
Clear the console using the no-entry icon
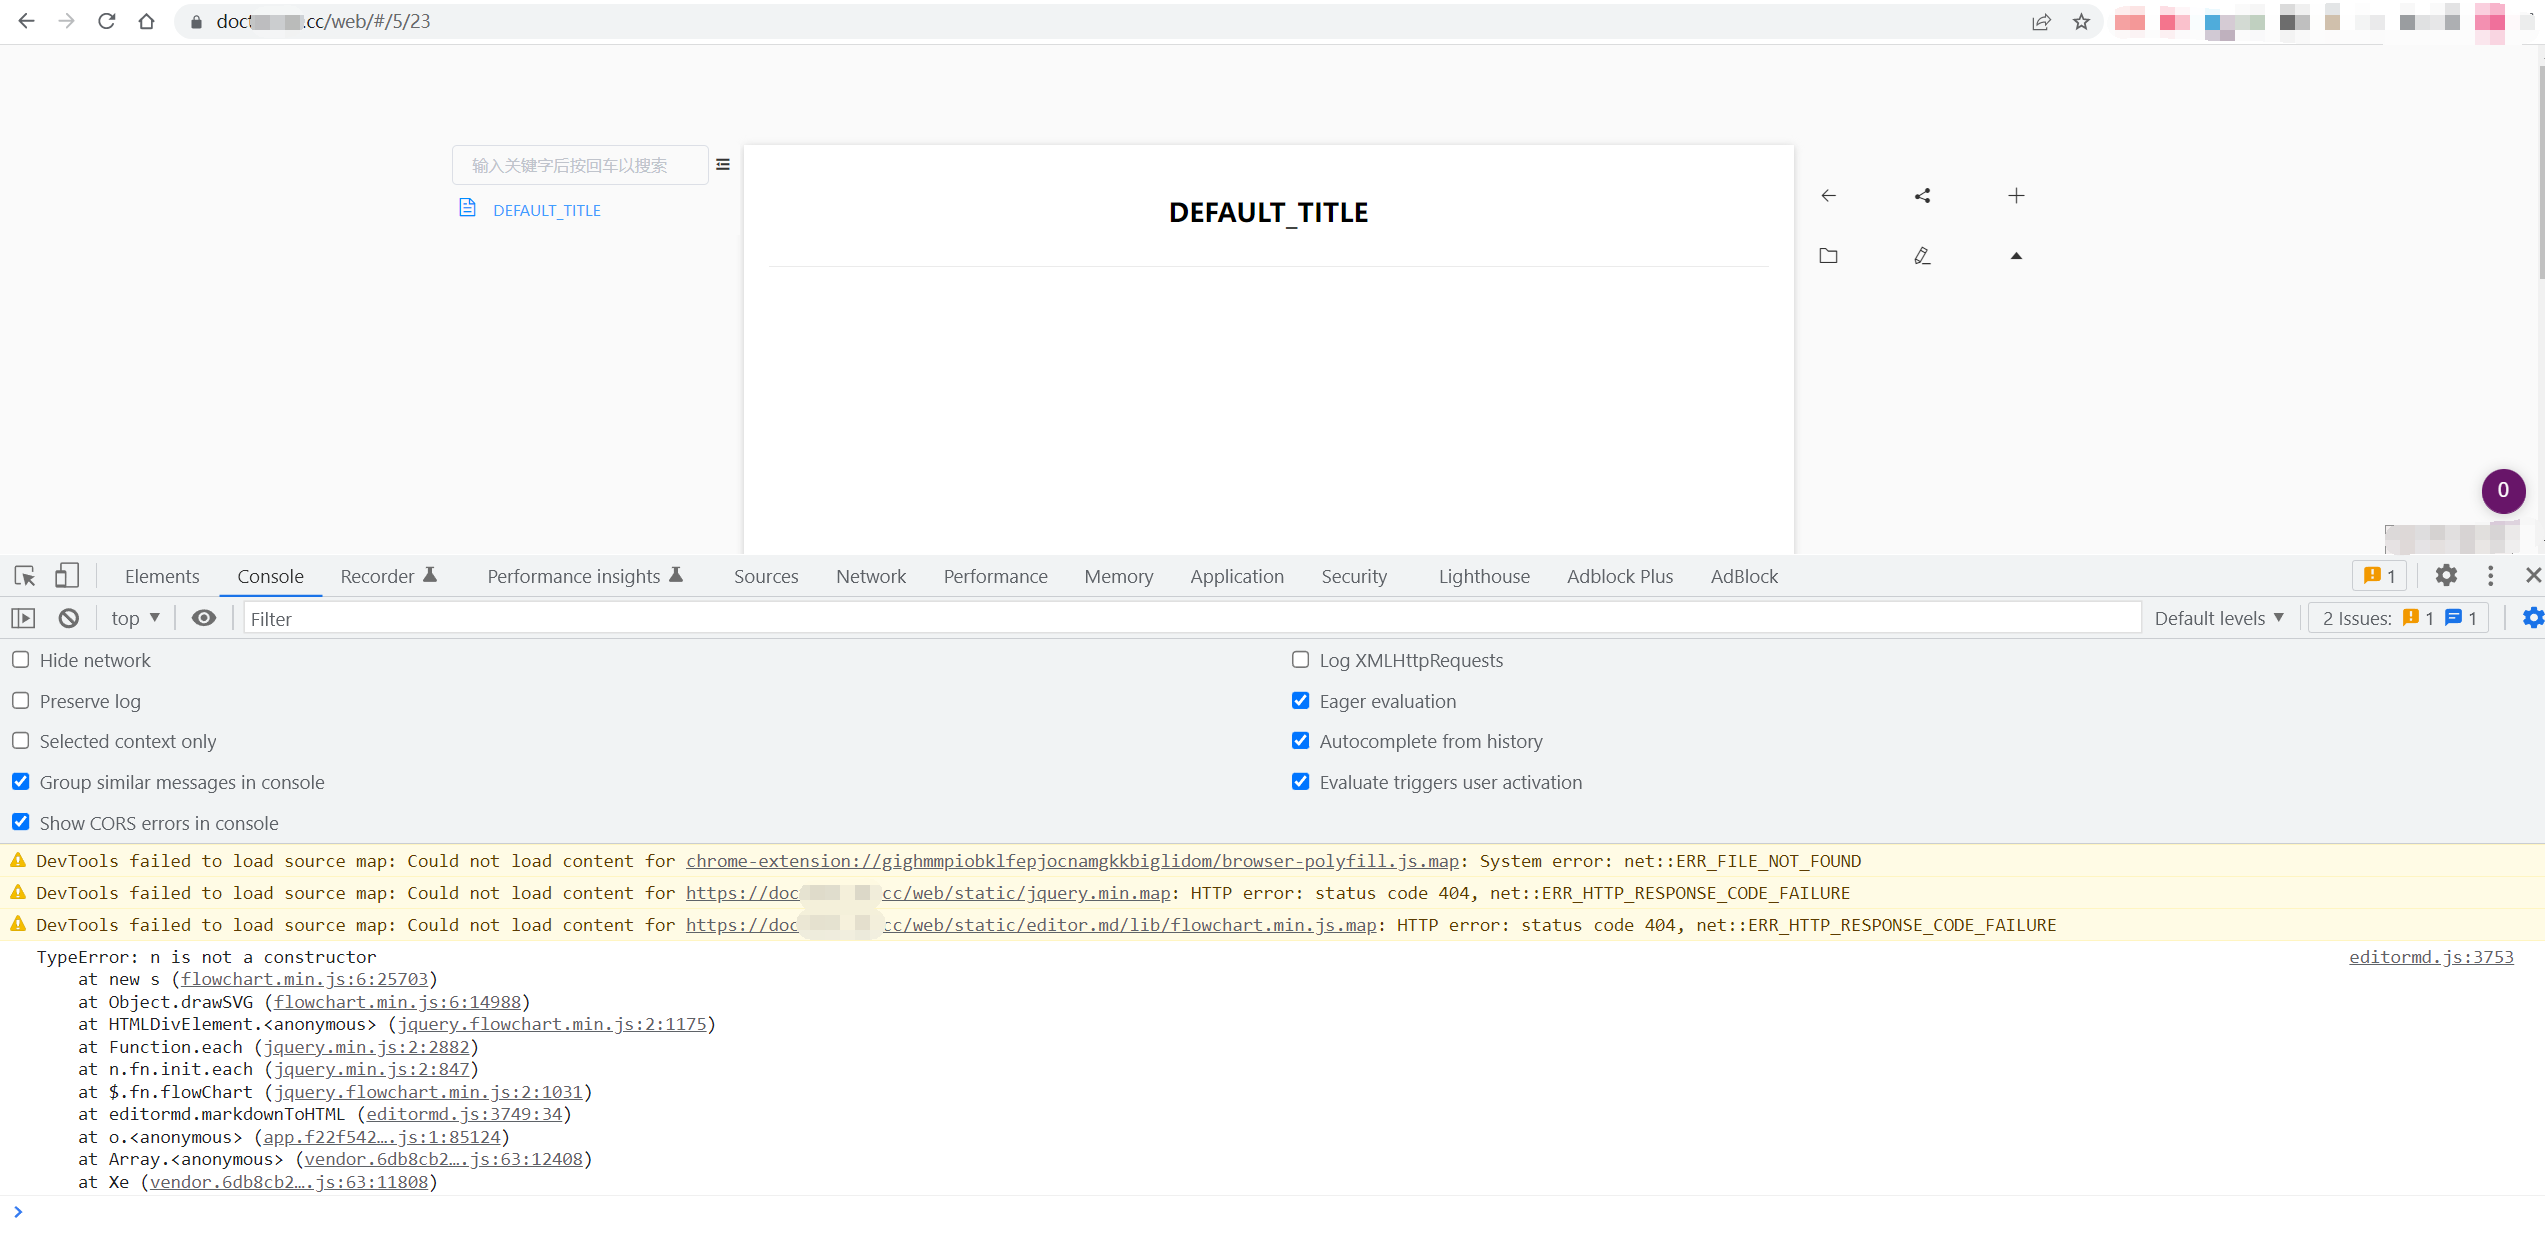pos(67,618)
